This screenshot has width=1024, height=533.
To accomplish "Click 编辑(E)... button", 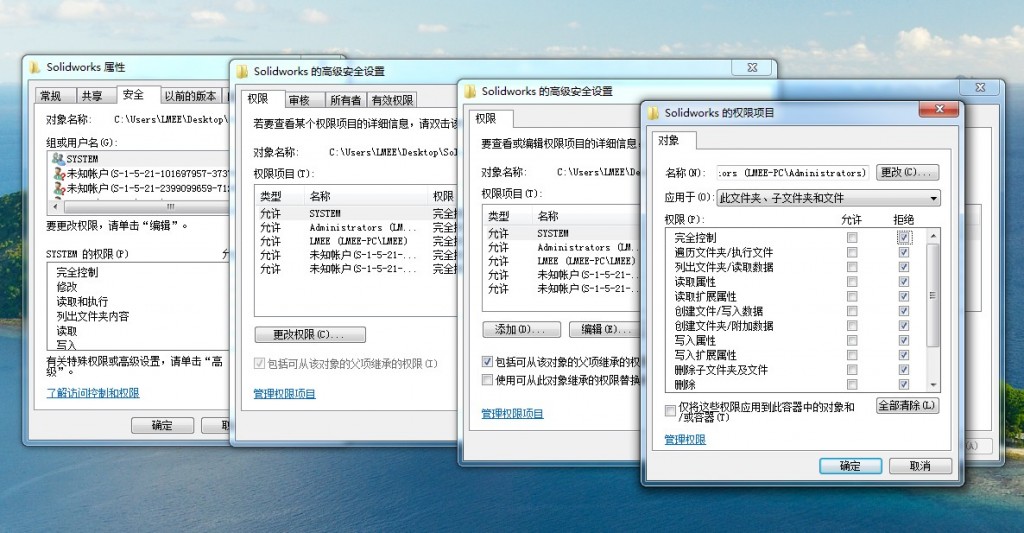I will (x=605, y=329).
